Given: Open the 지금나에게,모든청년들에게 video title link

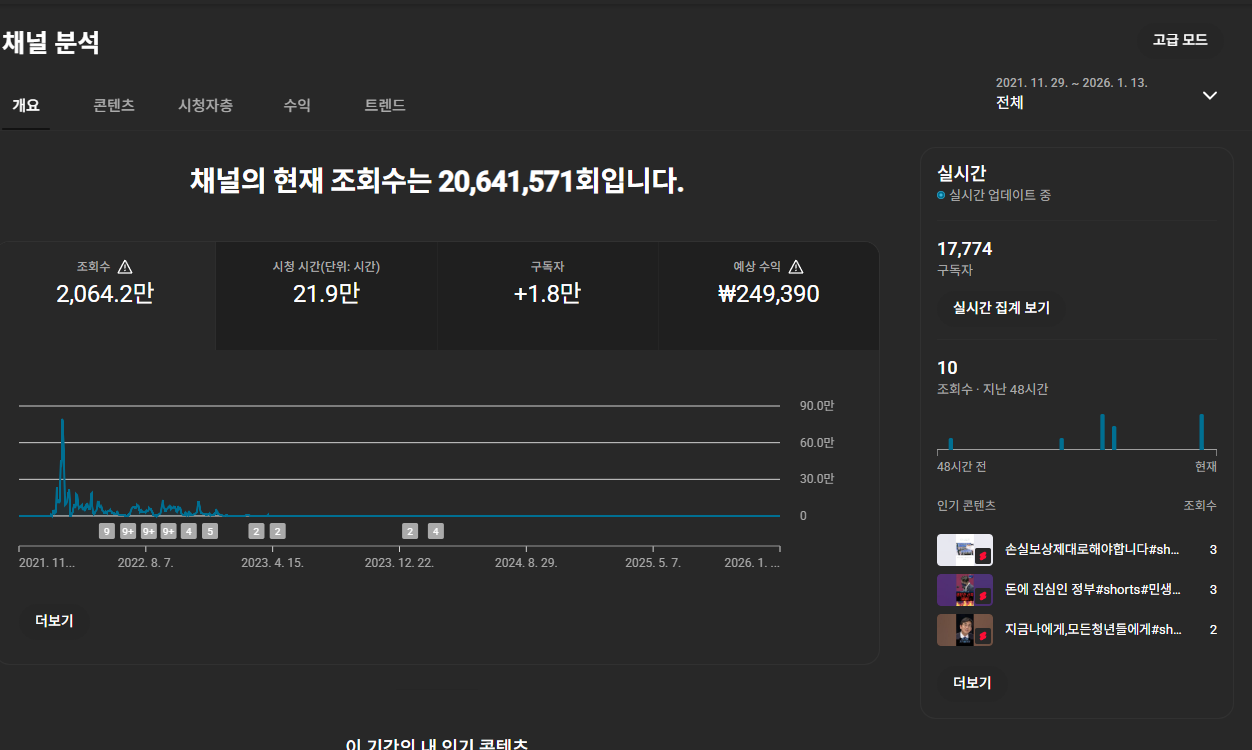Looking at the screenshot, I should pyautogui.click(x=1092, y=629).
